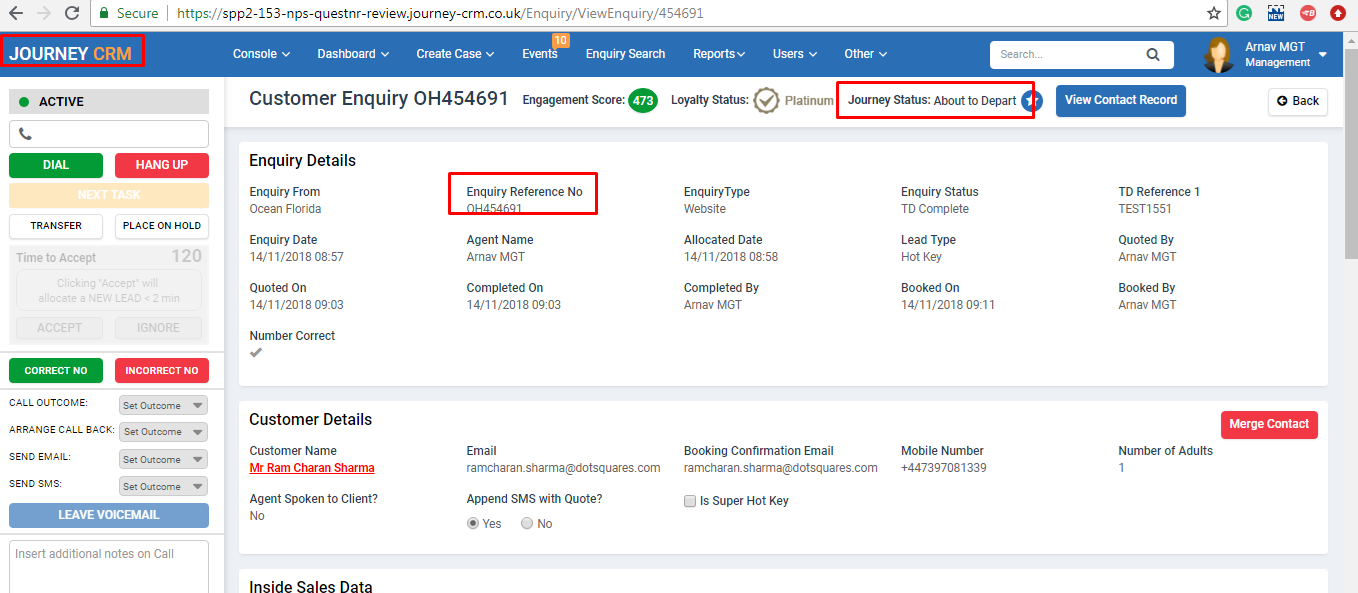The width and height of the screenshot is (1358, 593).
Task: Open Mr Ram Charan Sharma link
Action: pos(312,468)
